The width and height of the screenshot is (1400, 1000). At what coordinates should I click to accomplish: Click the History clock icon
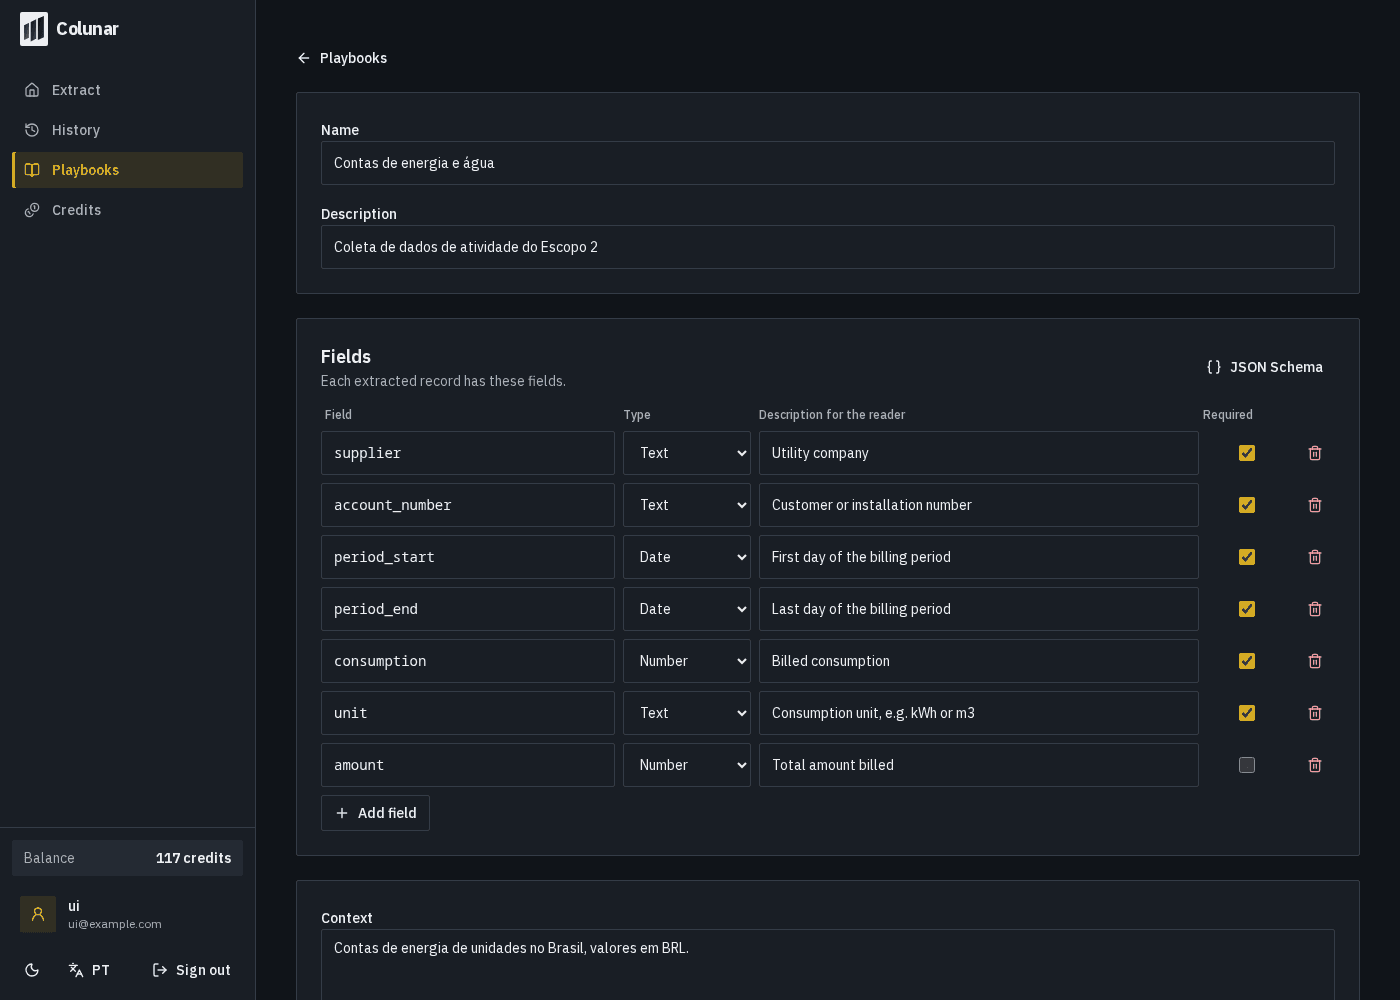(x=32, y=130)
